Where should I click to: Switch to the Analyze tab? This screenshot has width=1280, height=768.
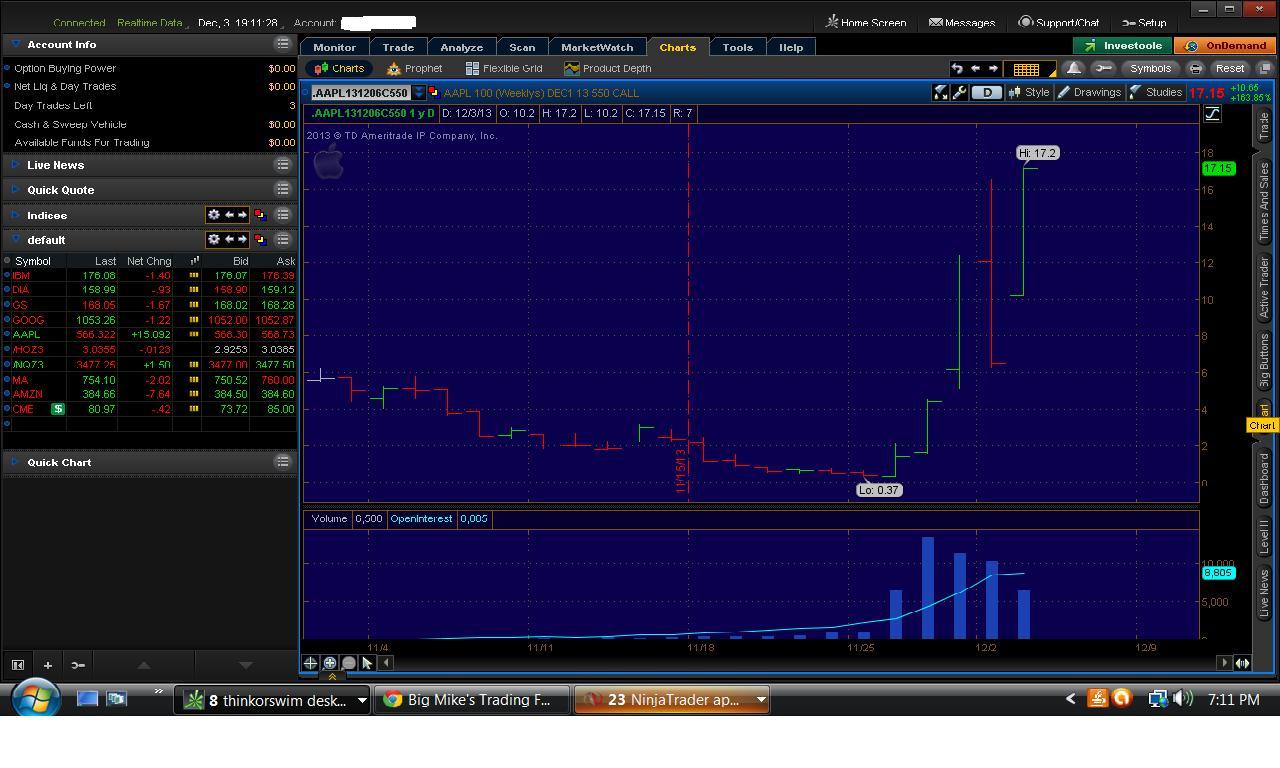pos(462,47)
